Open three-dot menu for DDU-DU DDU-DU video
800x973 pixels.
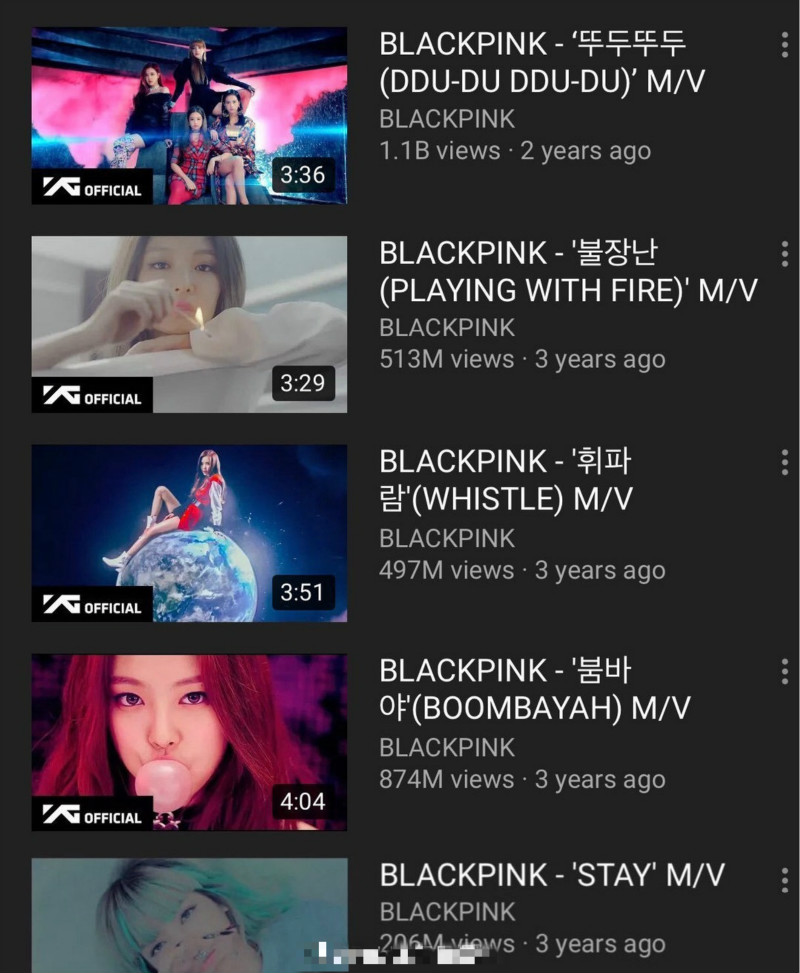tap(785, 45)
